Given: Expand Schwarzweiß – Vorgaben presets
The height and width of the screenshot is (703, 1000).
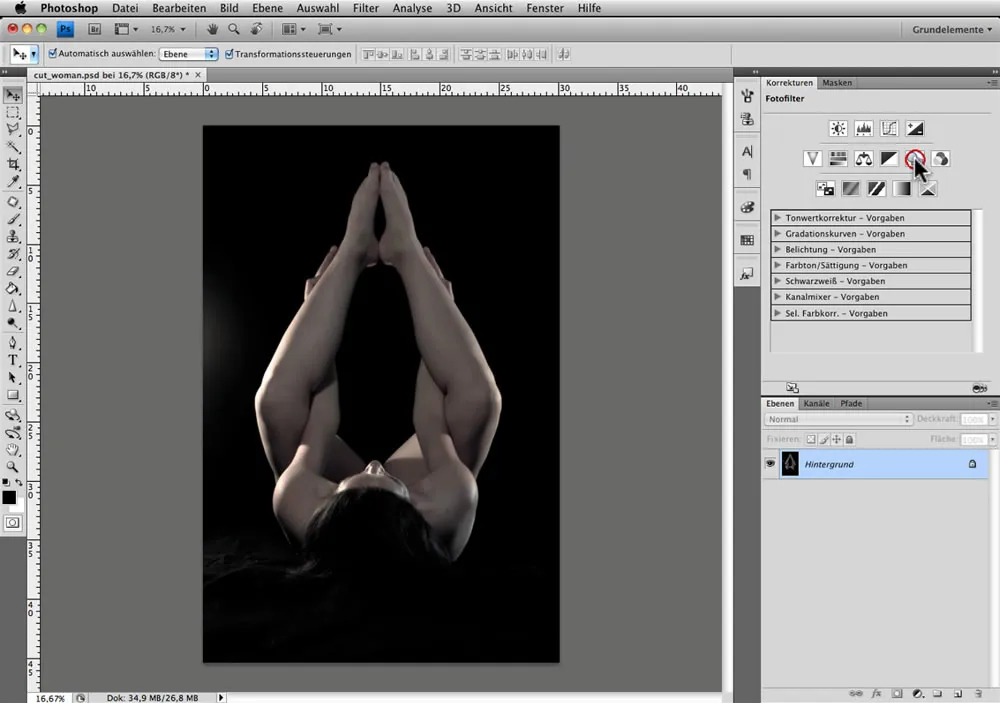Looking at the screenshot, I should [778, 281].
